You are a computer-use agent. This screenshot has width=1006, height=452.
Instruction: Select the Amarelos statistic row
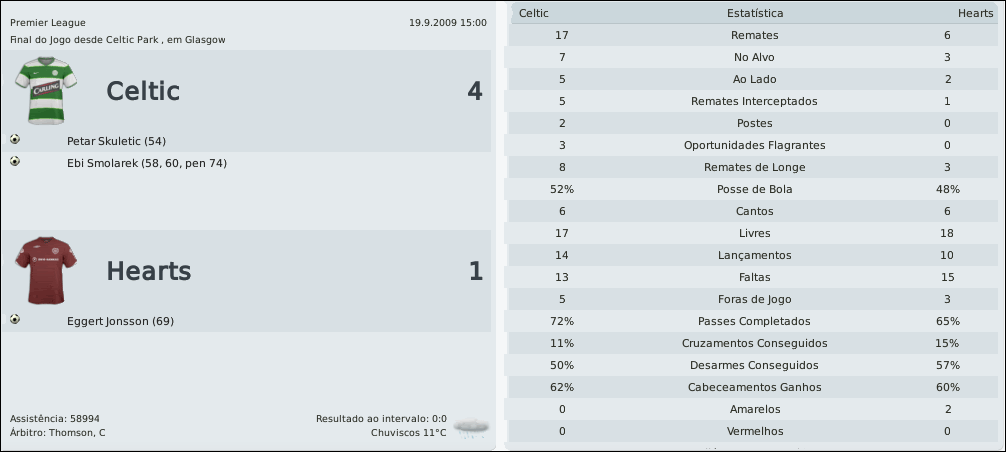tap(754, 409)
